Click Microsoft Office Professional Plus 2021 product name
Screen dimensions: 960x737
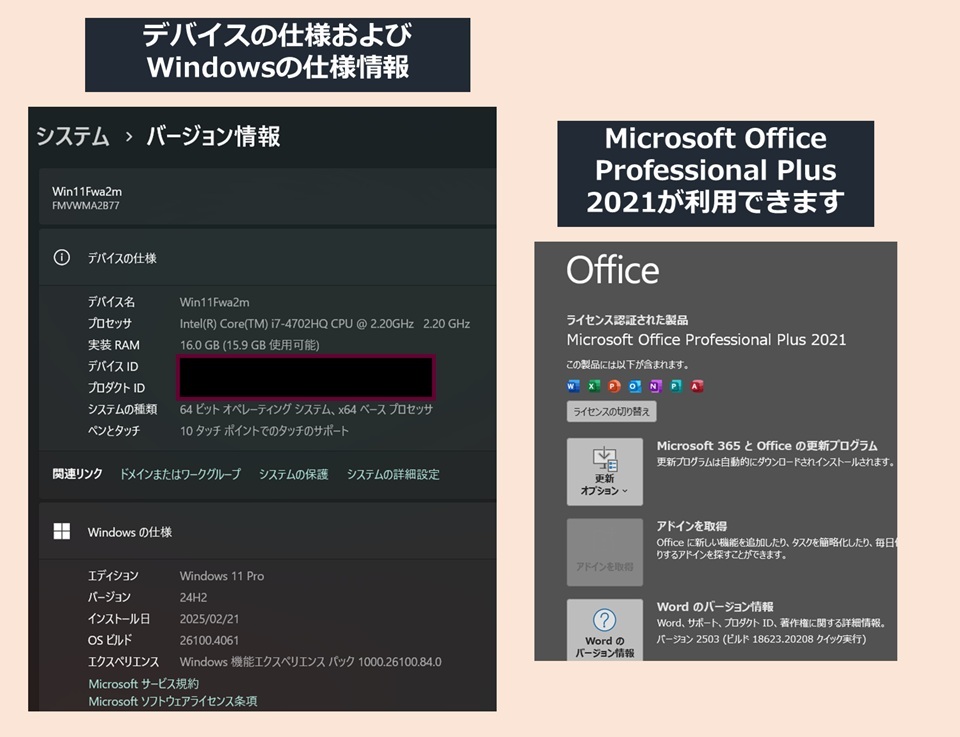click(x=706, y=339)
